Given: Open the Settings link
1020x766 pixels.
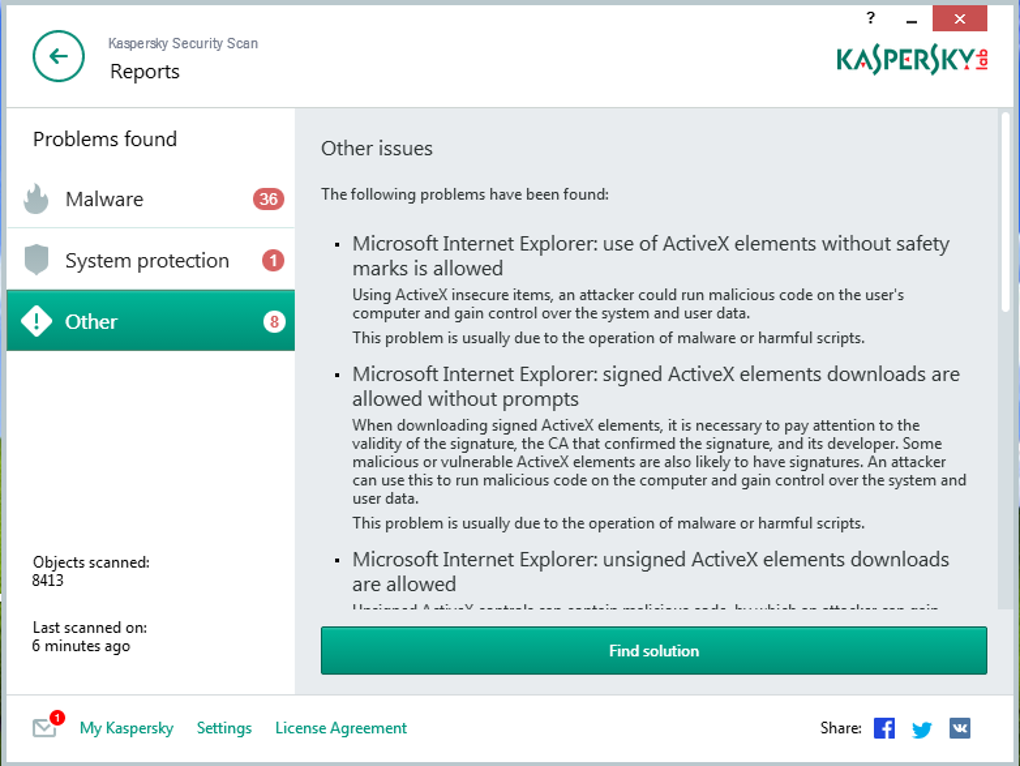Looking at the screenshot, I should tap(224, 728).
